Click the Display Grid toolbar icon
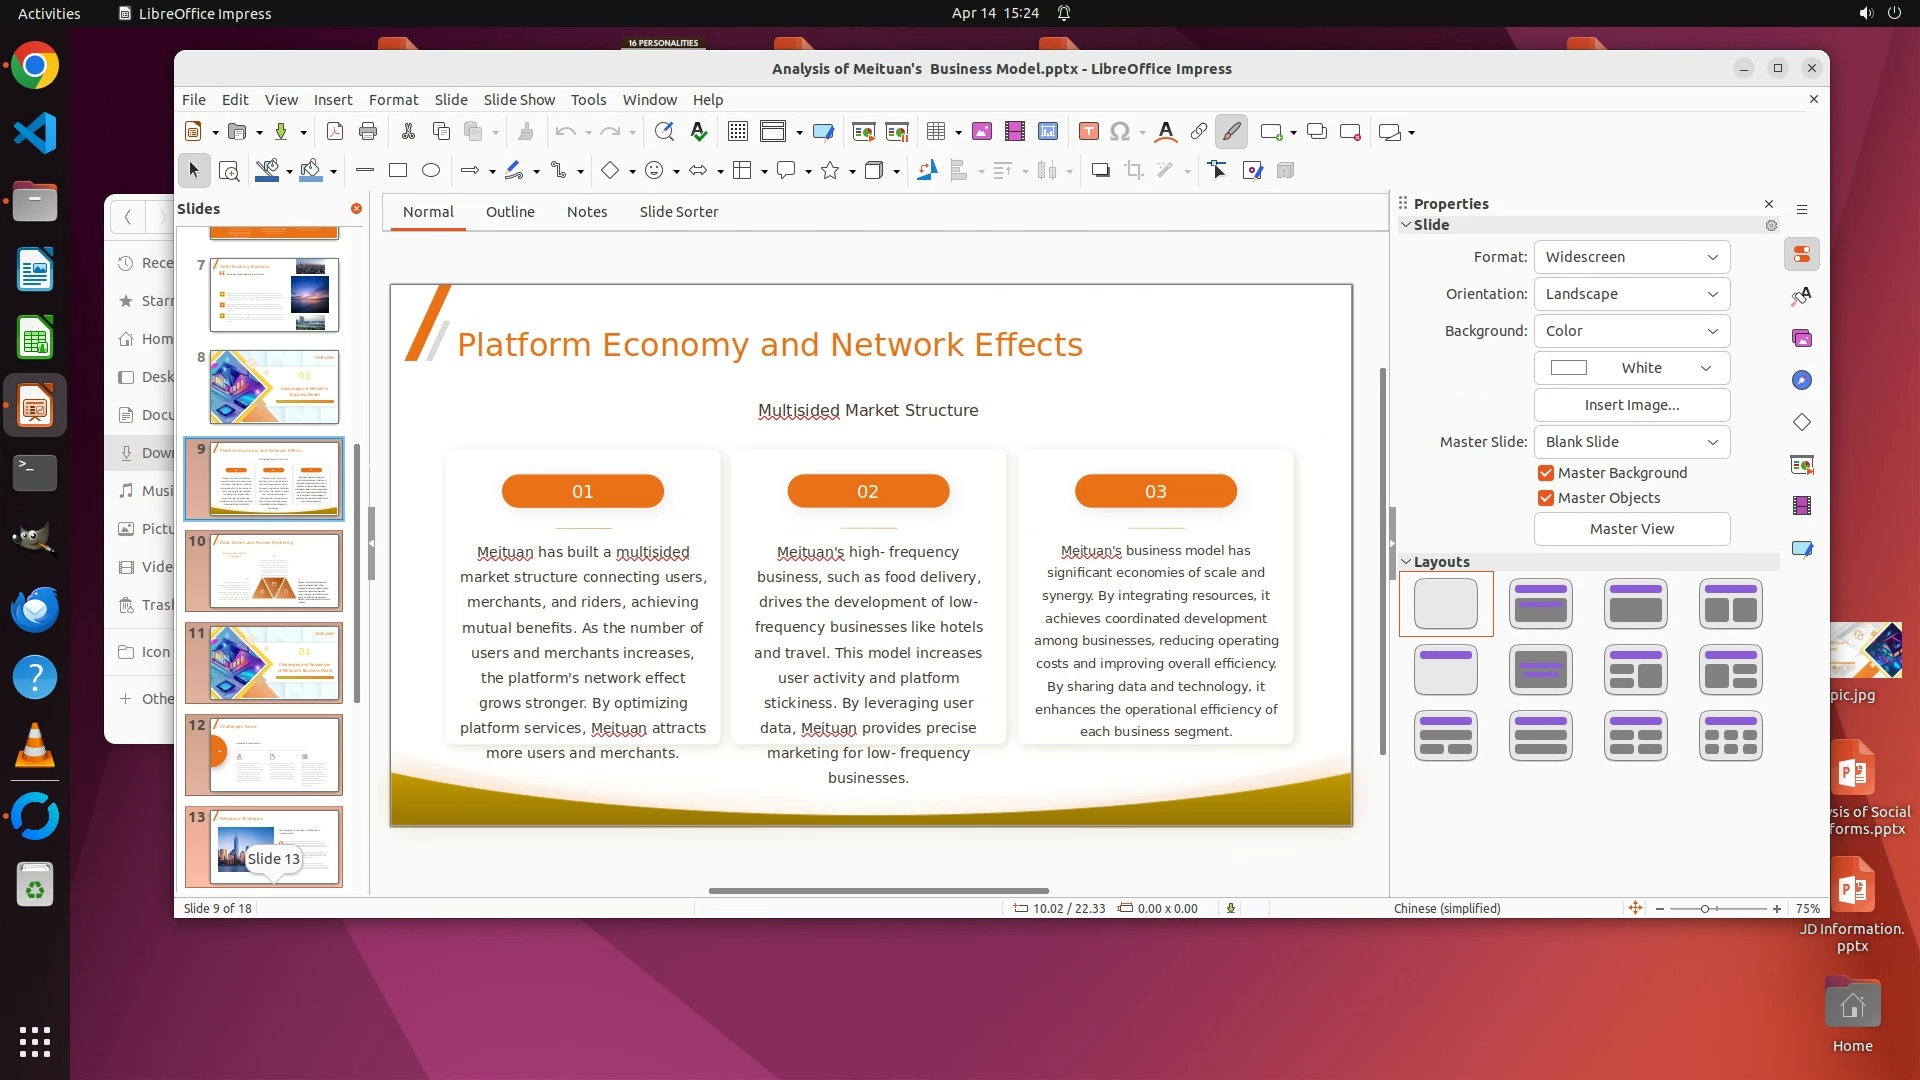The width and height of the screenshot is (1920, 1080). tap(738, 132)
